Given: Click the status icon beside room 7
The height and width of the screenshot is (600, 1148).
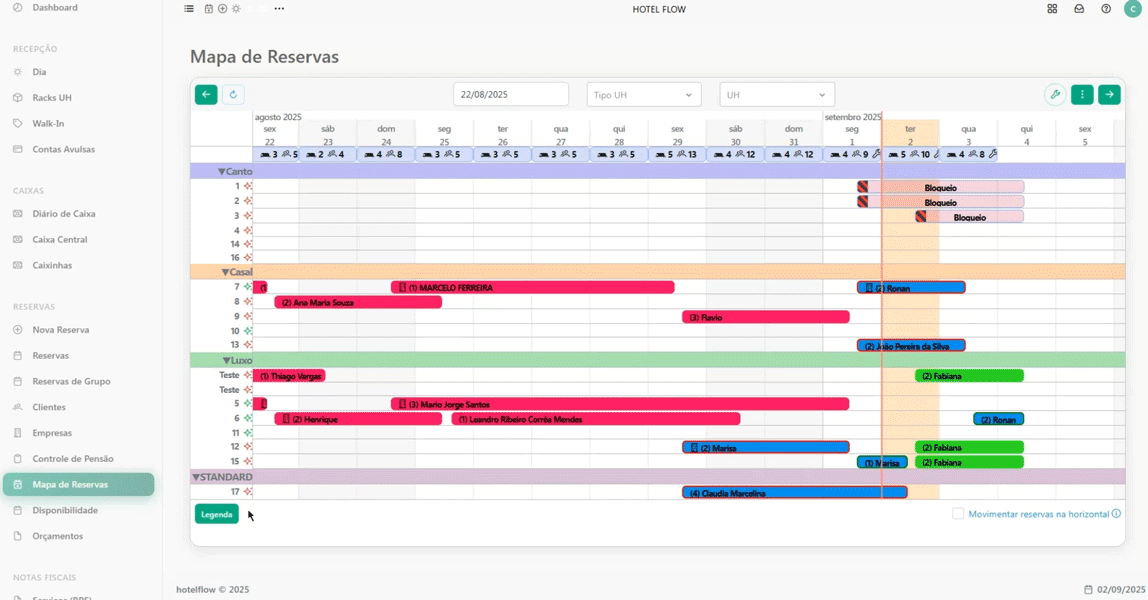Looking at the screenshot, I should 247,287.
